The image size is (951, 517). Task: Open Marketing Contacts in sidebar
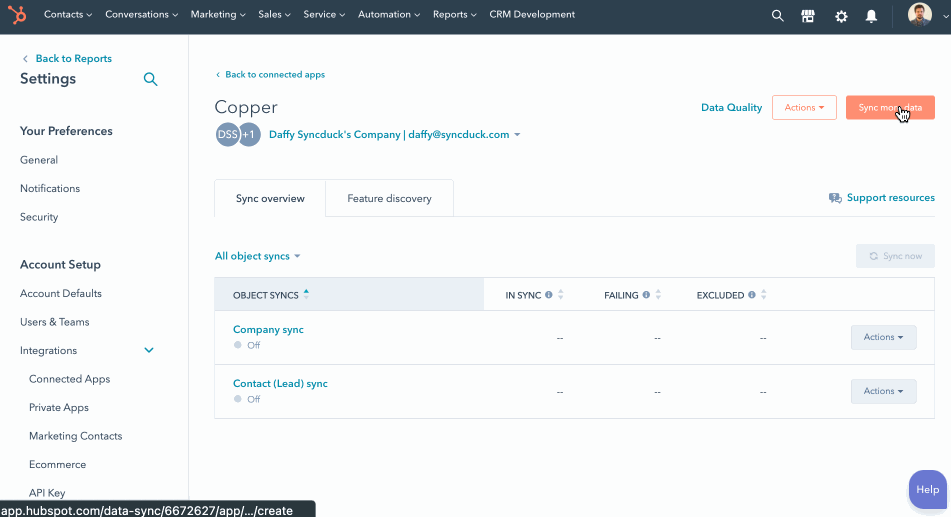(x=76, y=436)
